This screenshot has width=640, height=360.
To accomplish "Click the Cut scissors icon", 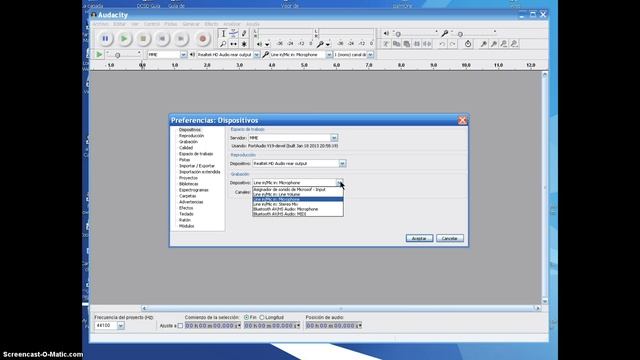I will coord(386,44).
